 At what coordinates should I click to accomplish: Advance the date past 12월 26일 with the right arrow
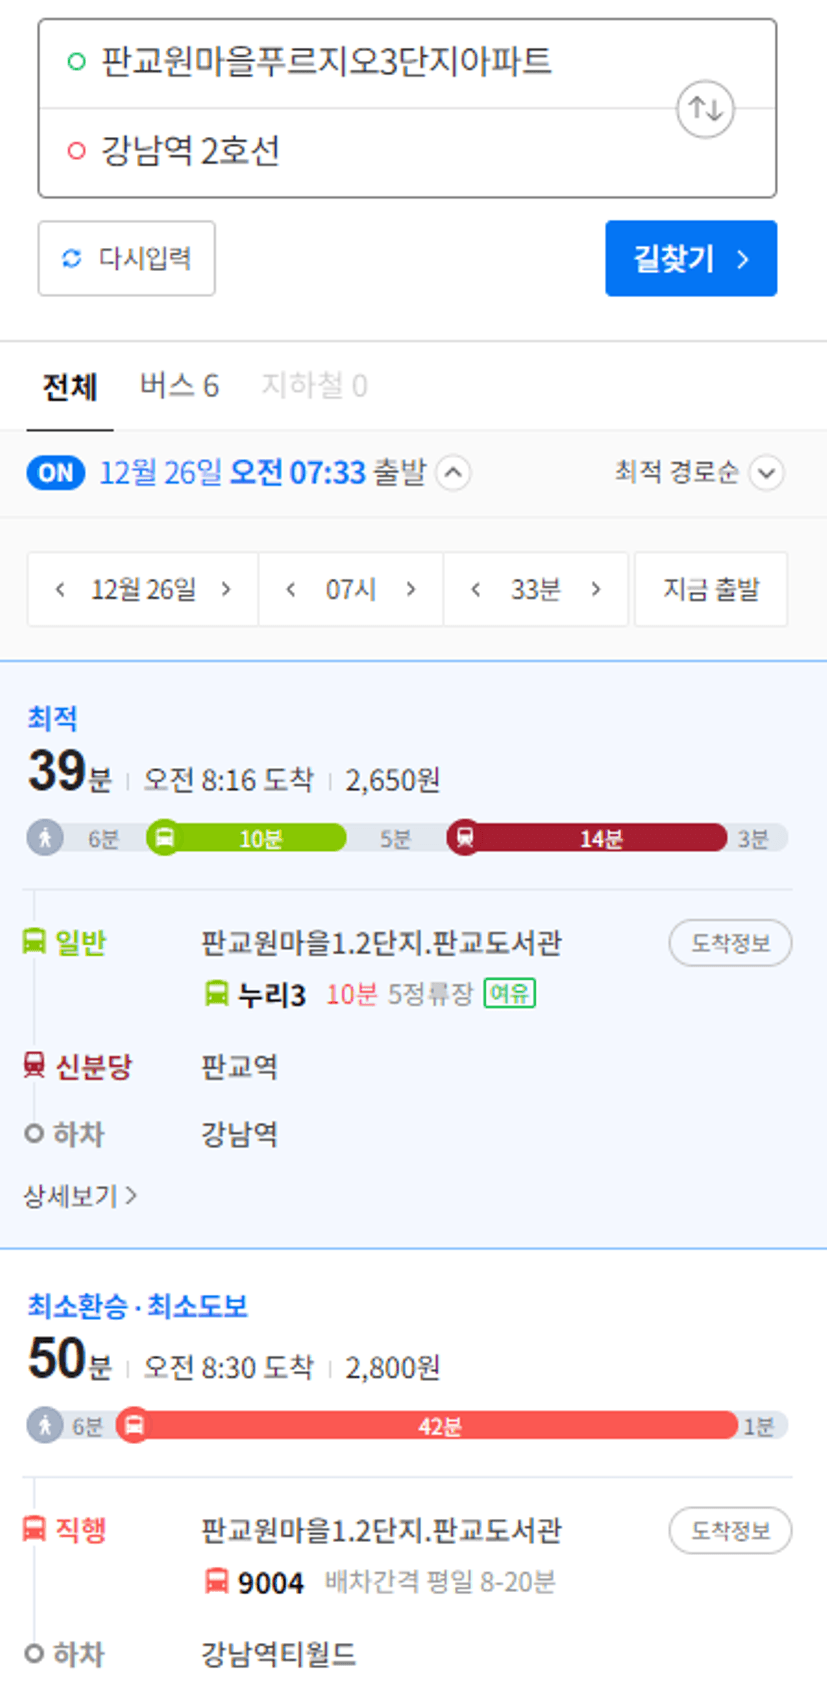pos(226,589)
